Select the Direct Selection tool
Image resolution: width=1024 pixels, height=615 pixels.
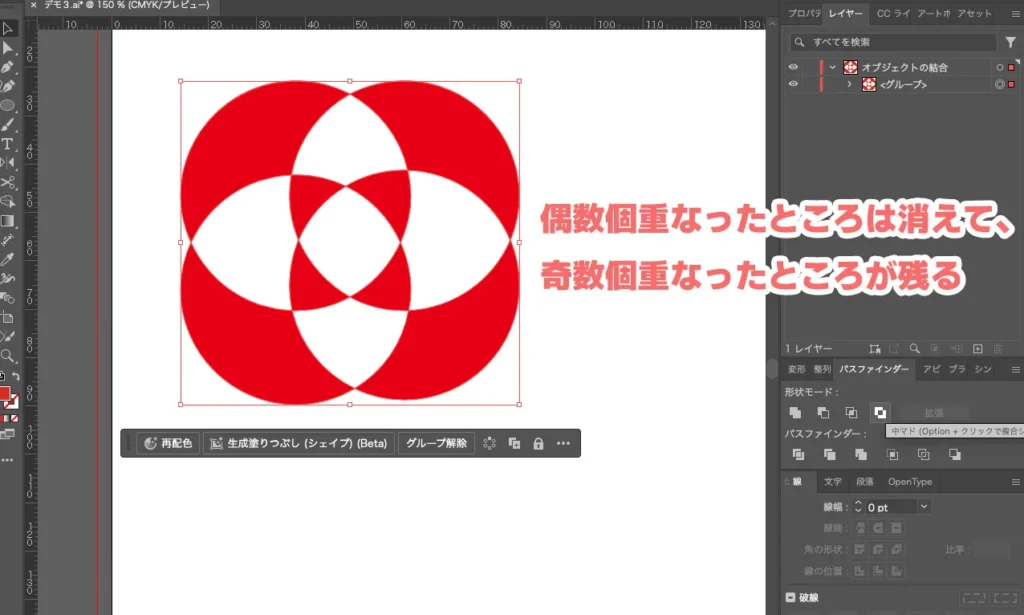coord(10,47)
